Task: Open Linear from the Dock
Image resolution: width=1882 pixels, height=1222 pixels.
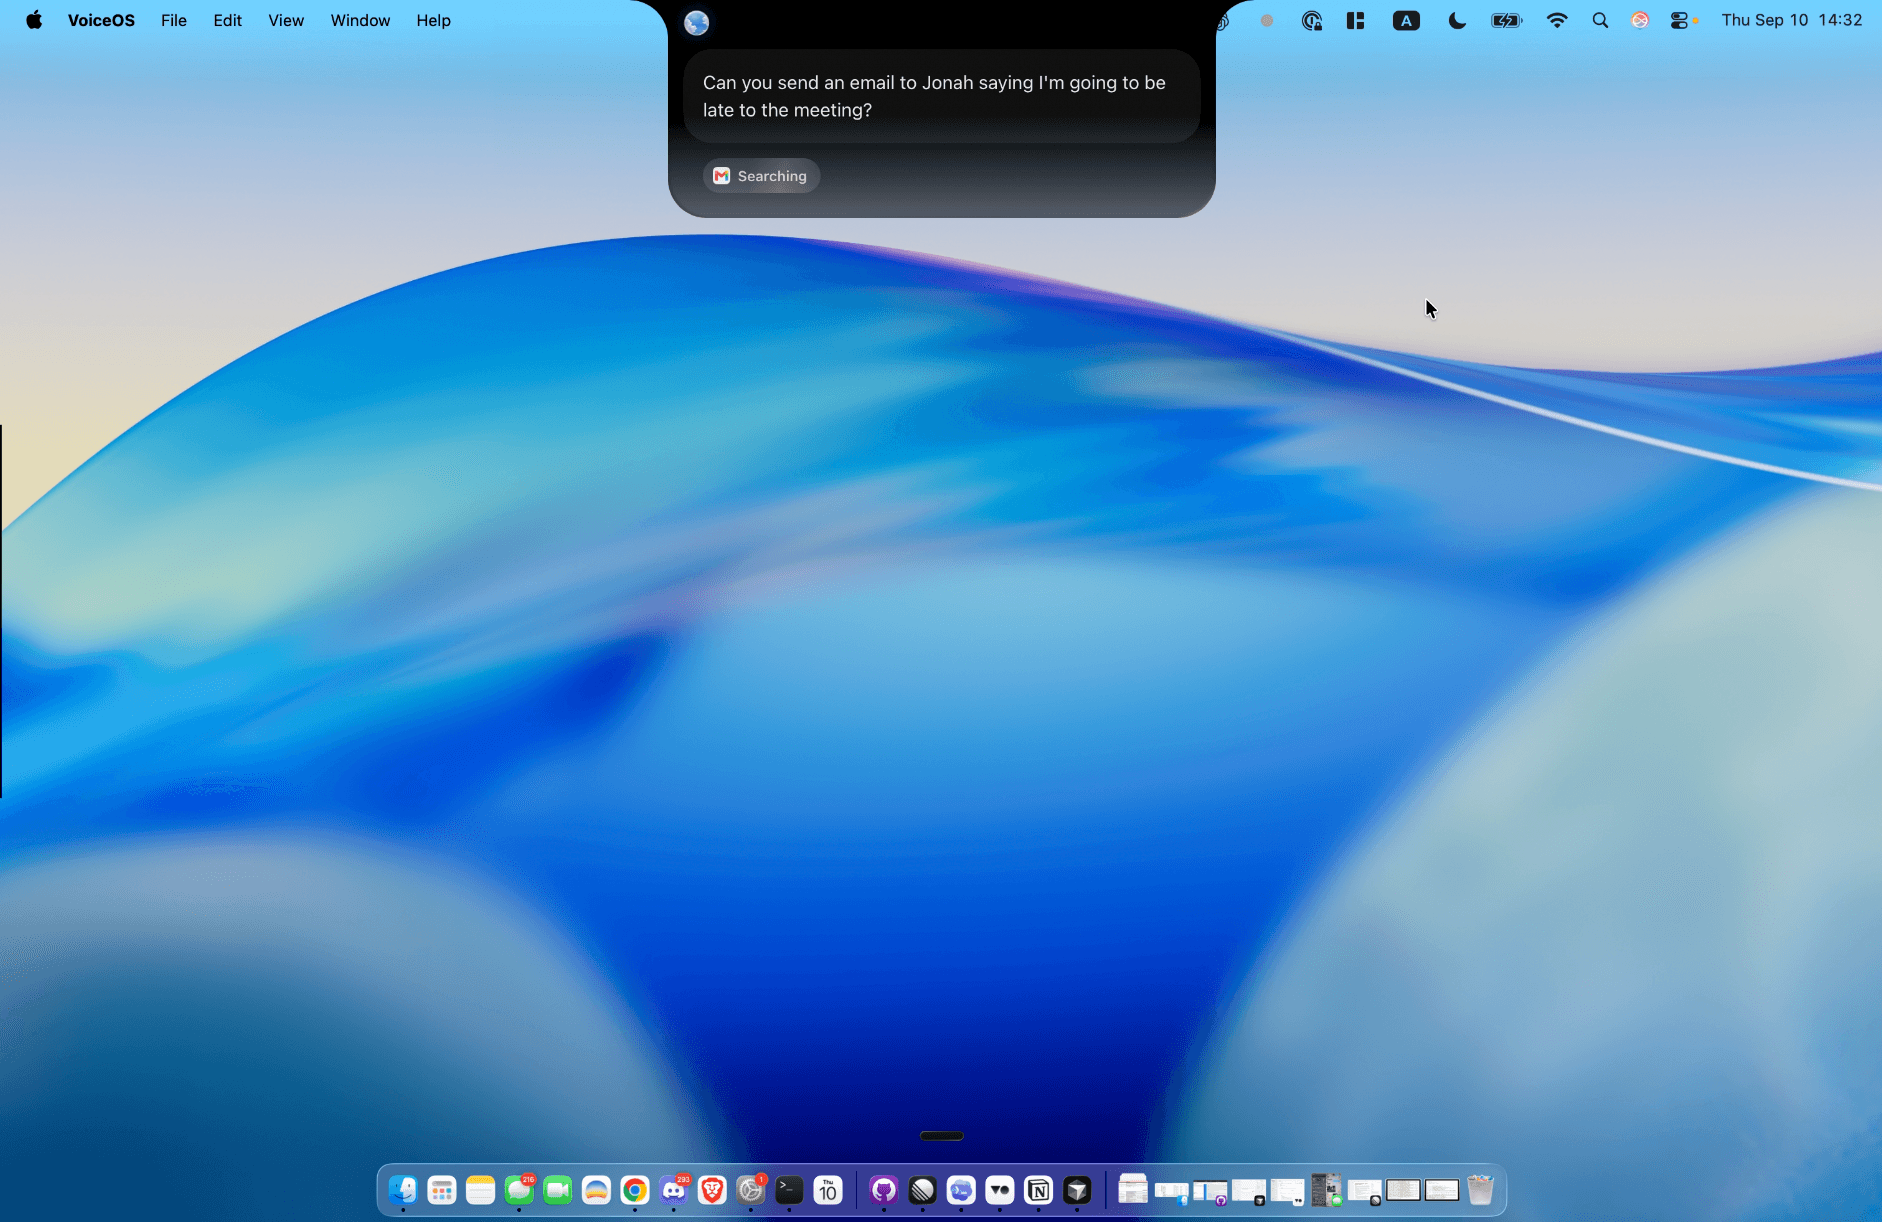Action: pyautogui.click(x=922, y=1190)
